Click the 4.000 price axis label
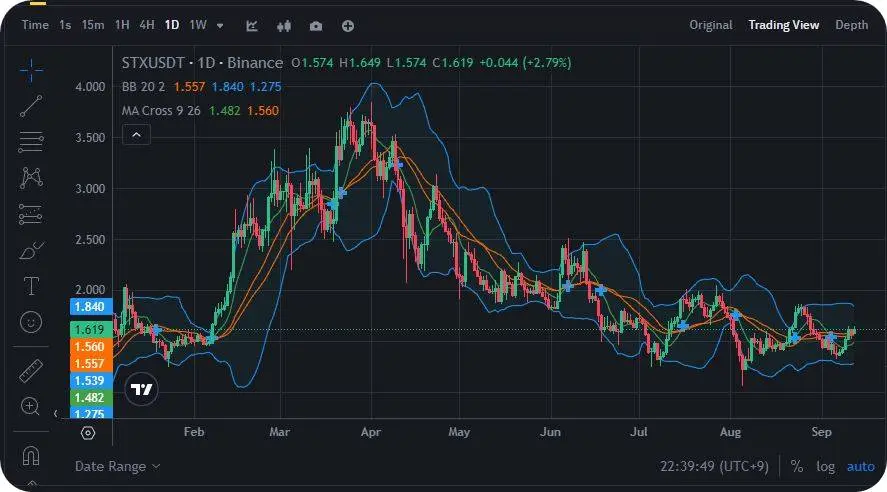 click(x=91, y=87)
